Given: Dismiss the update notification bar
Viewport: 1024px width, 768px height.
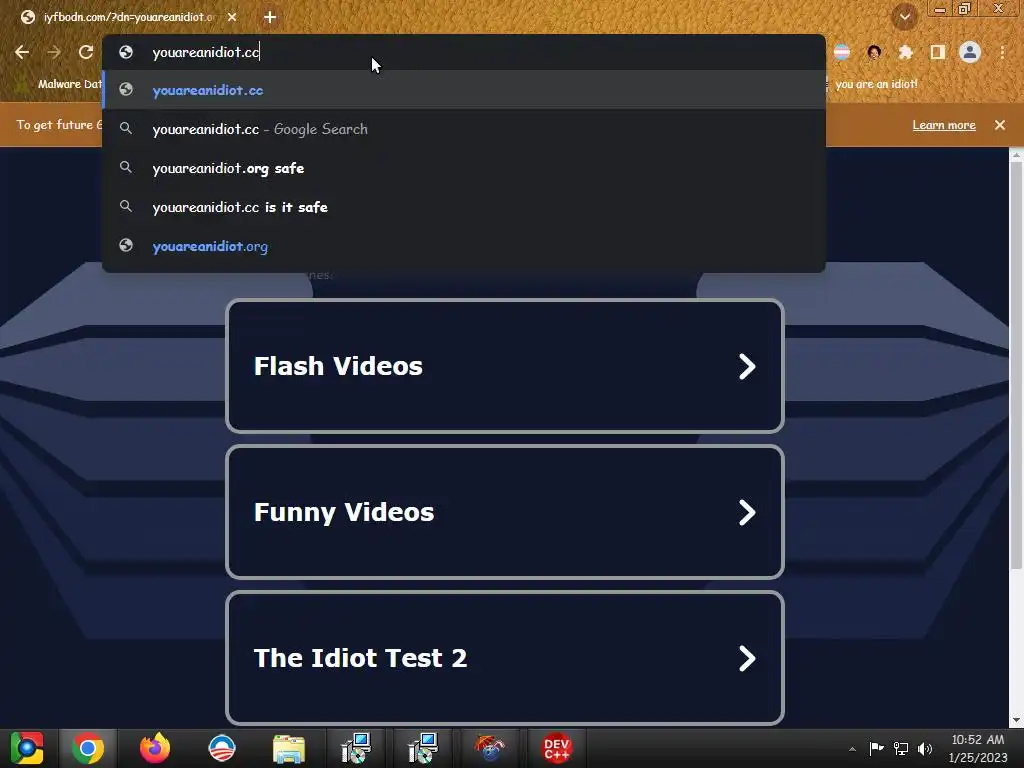Looking at the screenshot, I should pyautogui.click(x=1000, y=125).
